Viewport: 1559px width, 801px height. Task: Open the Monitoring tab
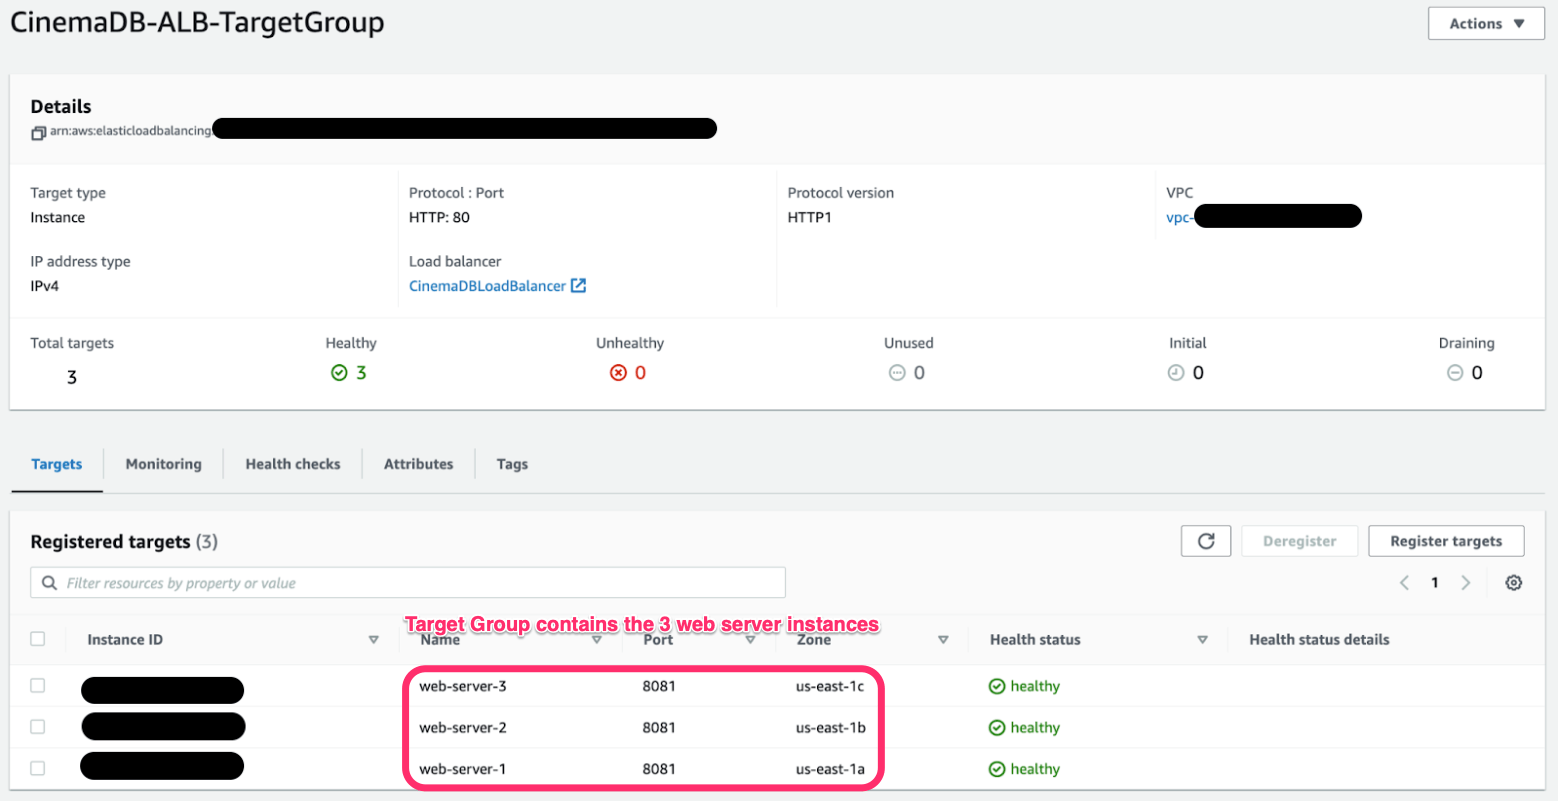[x=163, y=464]
